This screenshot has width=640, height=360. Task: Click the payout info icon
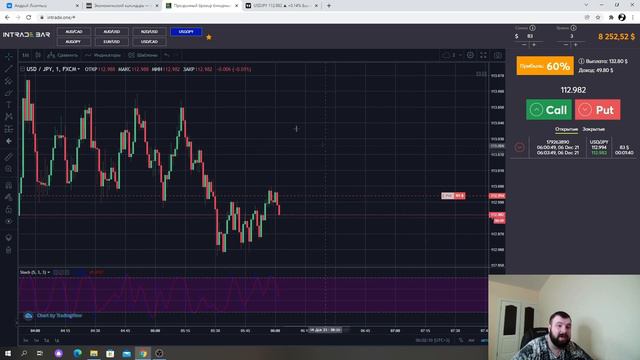(581, 61)
